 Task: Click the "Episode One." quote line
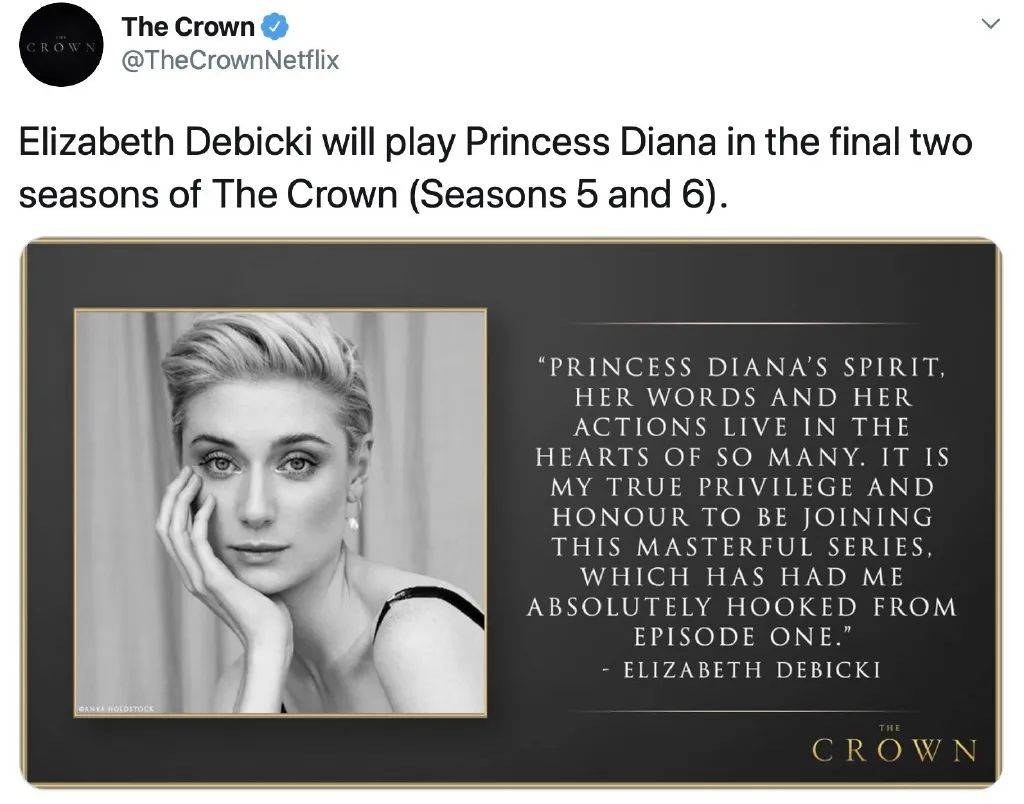pyautogui.click(x=741, y=636)
